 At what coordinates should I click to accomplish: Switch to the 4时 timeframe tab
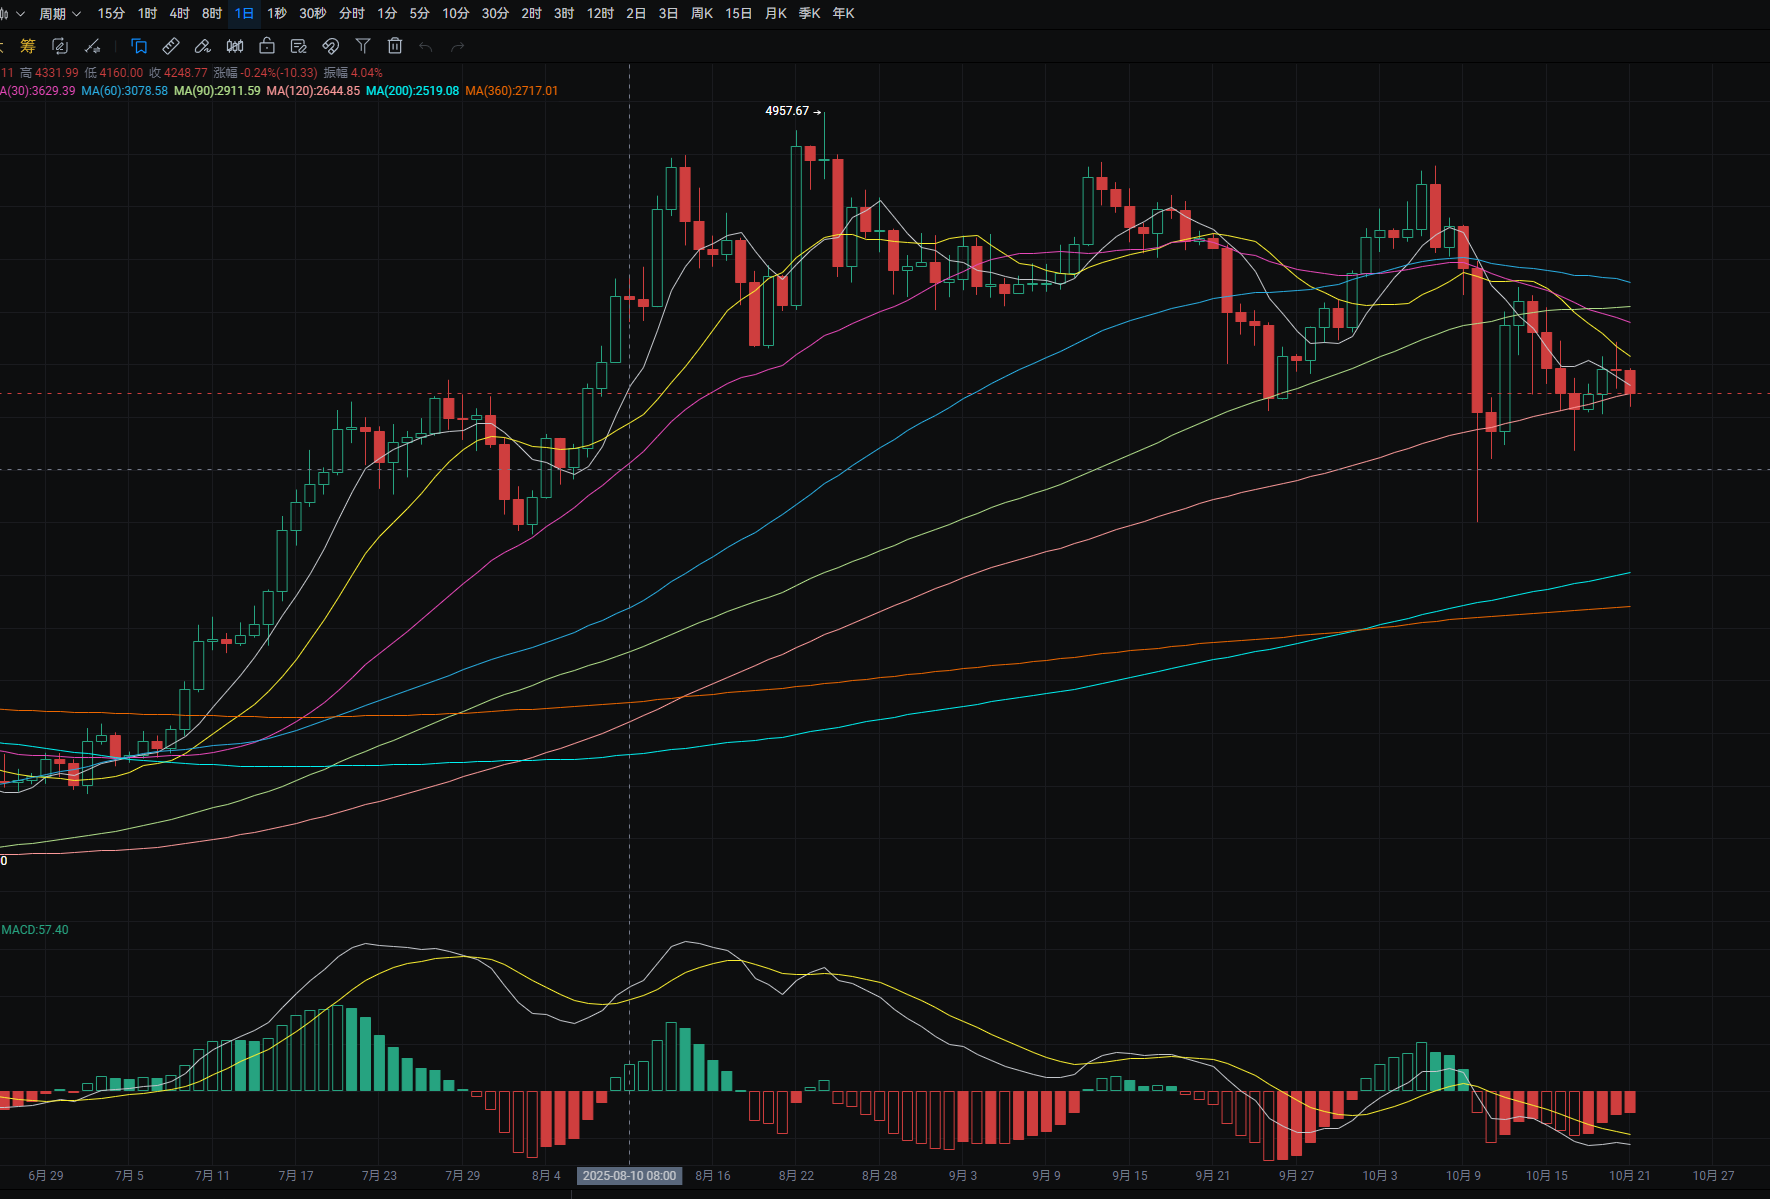pyautogui.click(x=179, y=14)
